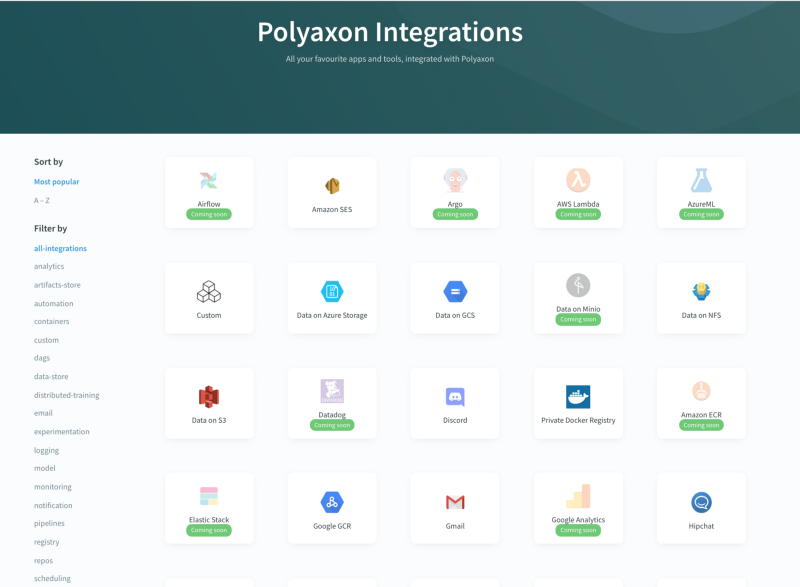The width and height of the screenshot is (800, 587).
Task: Click the Polyaxon Integrations heading
Action: click(x=390, y=32)
